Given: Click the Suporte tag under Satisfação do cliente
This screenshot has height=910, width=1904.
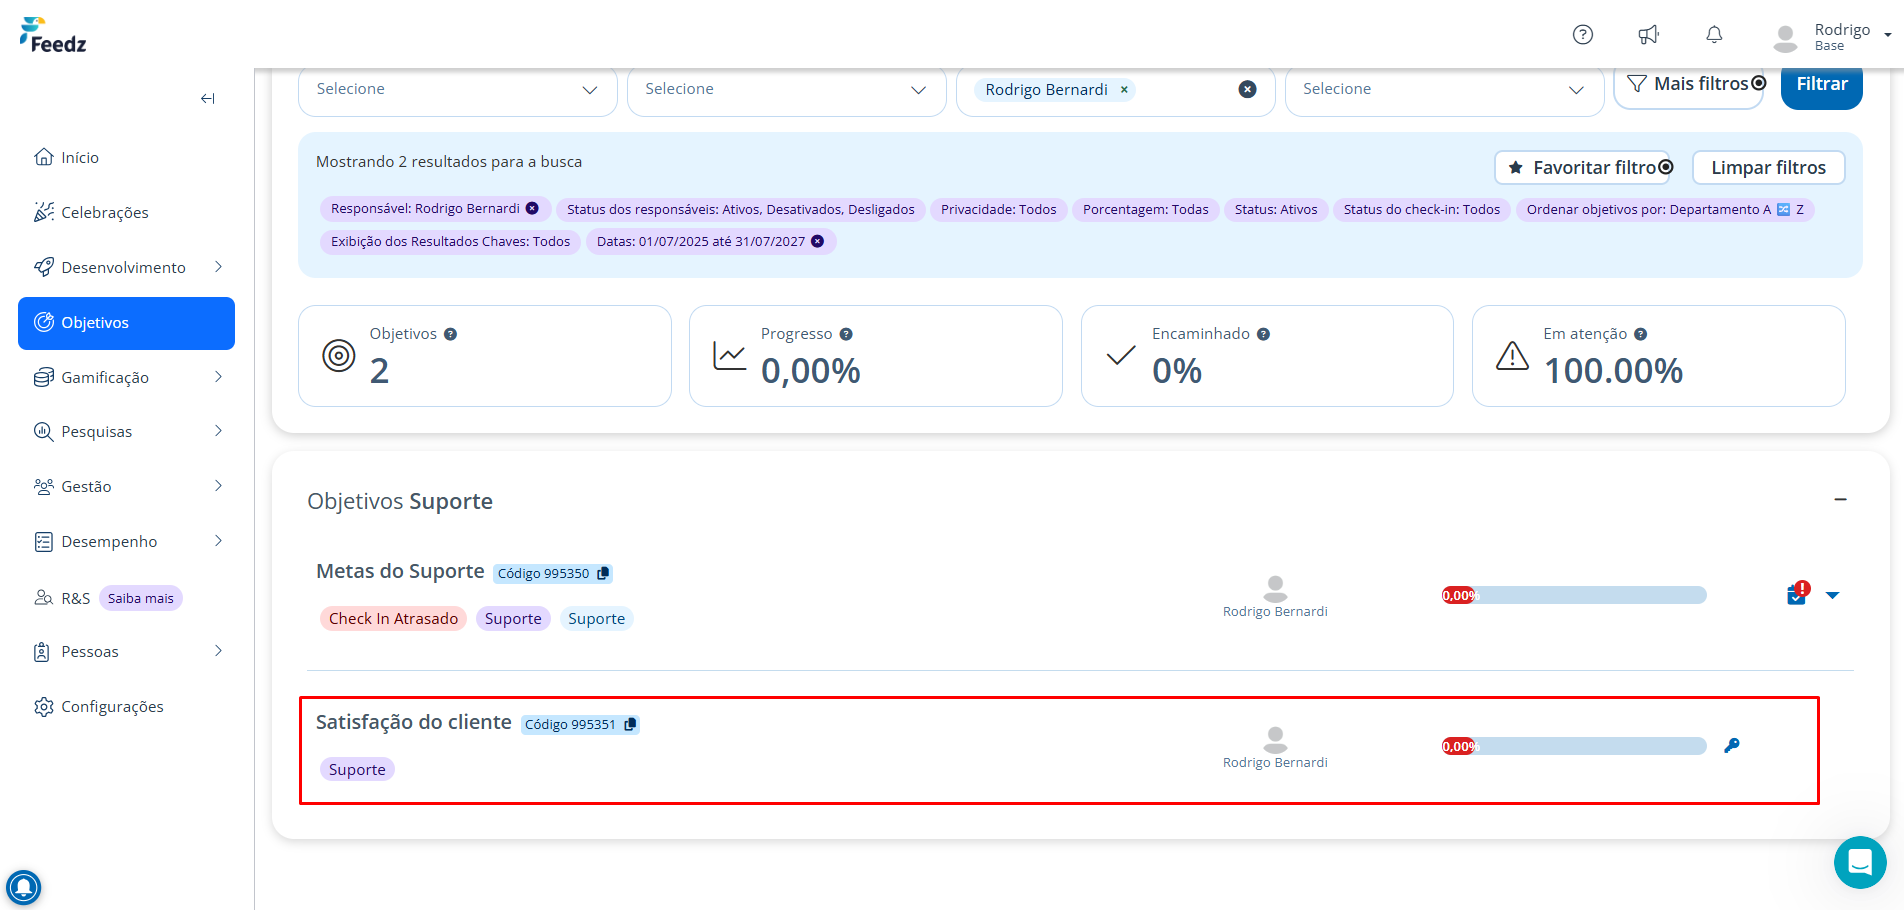Looking at the screenshot, I should pos(357,770).
